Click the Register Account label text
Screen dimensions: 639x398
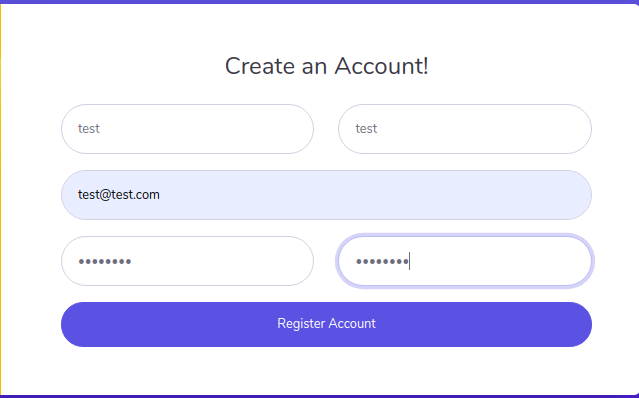click(326, 323)
